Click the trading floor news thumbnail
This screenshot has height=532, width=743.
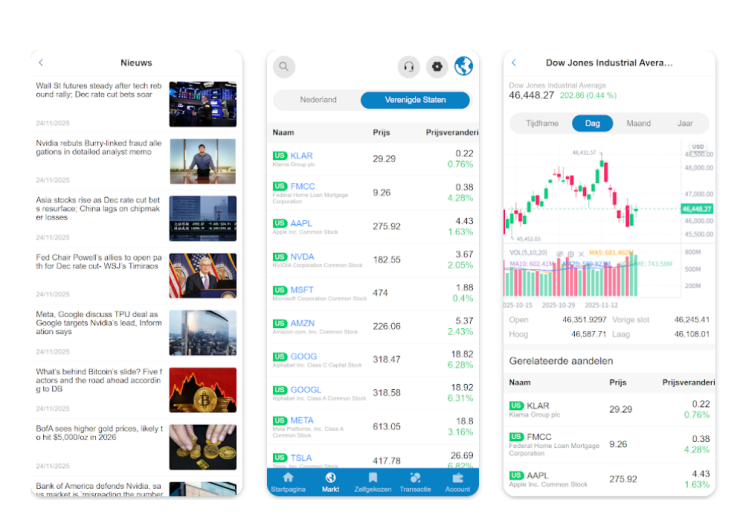(x=203, y=104)
